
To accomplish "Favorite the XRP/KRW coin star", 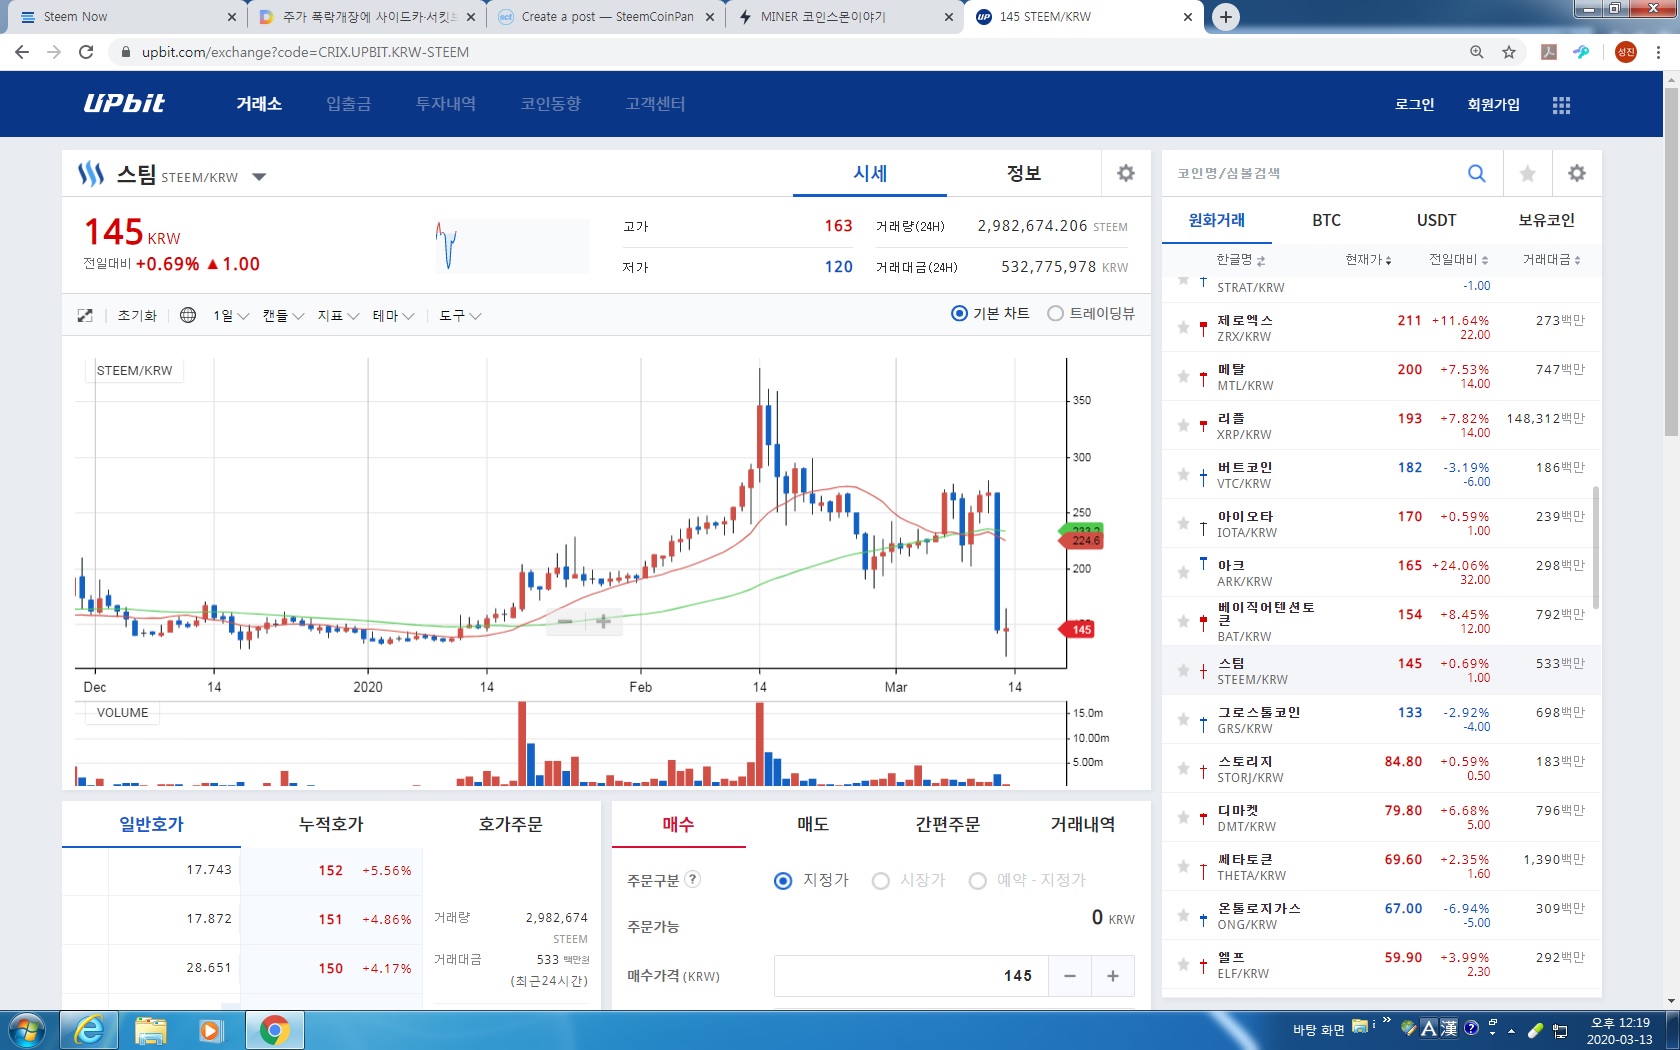I will (1183, 426).
